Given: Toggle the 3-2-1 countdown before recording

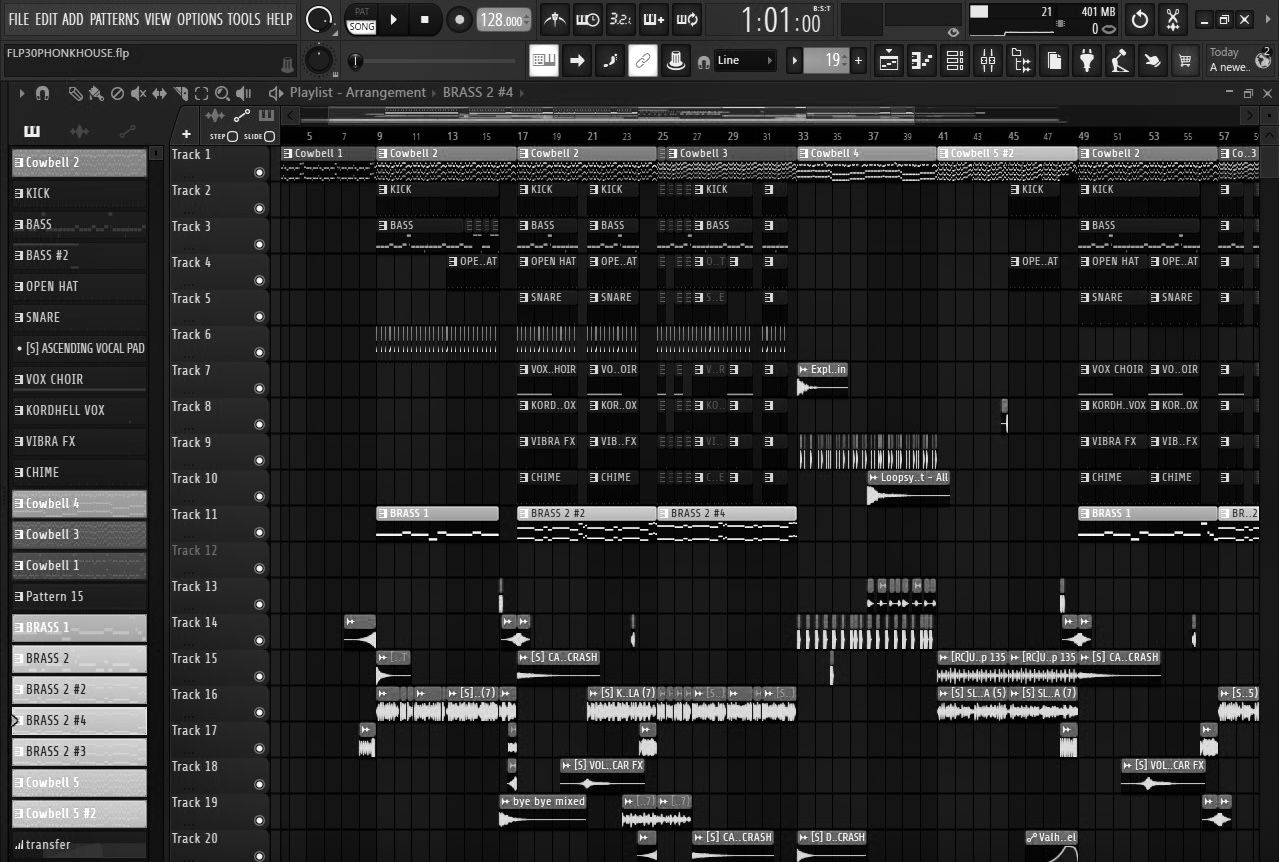Looking at the screenshot, I should tap(620, 19).
